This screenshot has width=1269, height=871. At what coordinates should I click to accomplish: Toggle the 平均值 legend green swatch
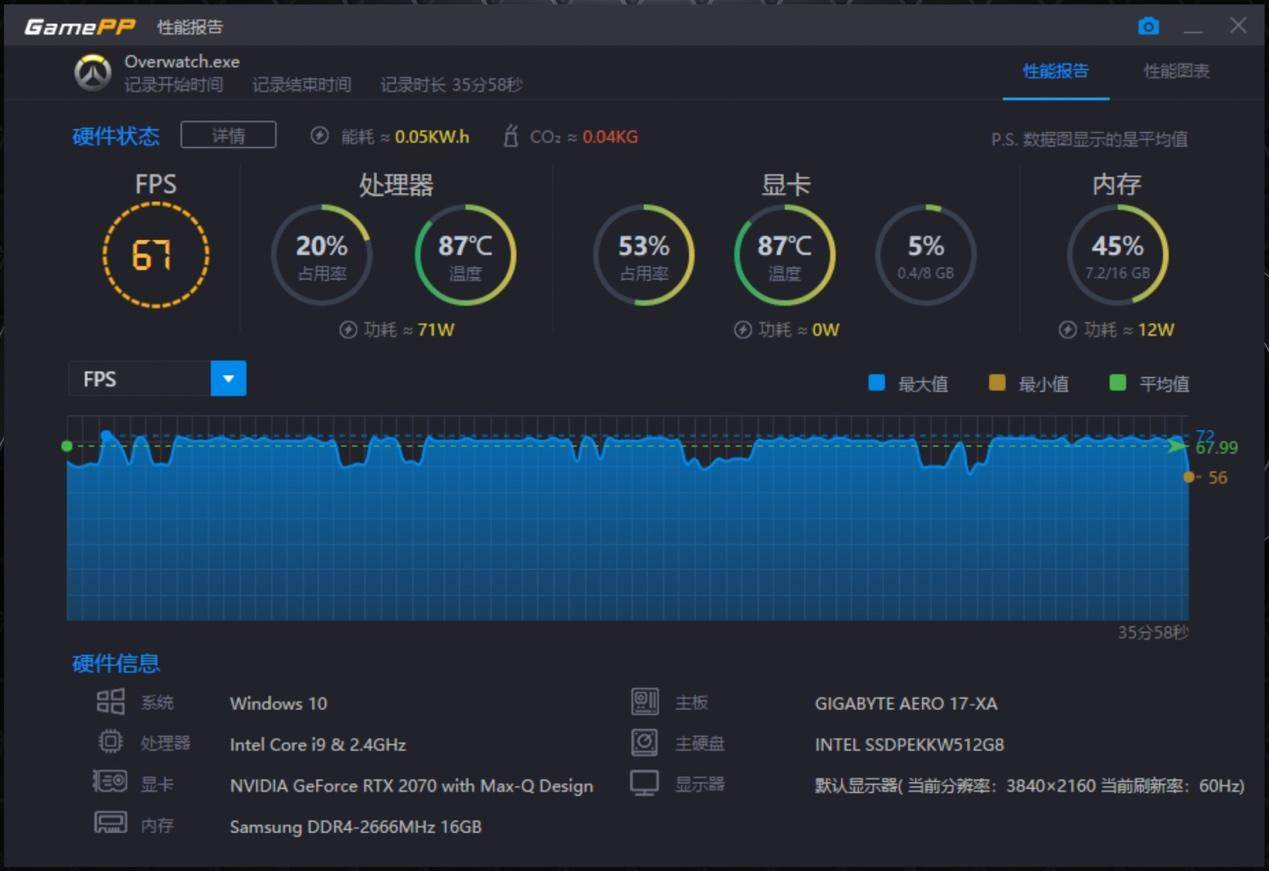point(1118,382)
